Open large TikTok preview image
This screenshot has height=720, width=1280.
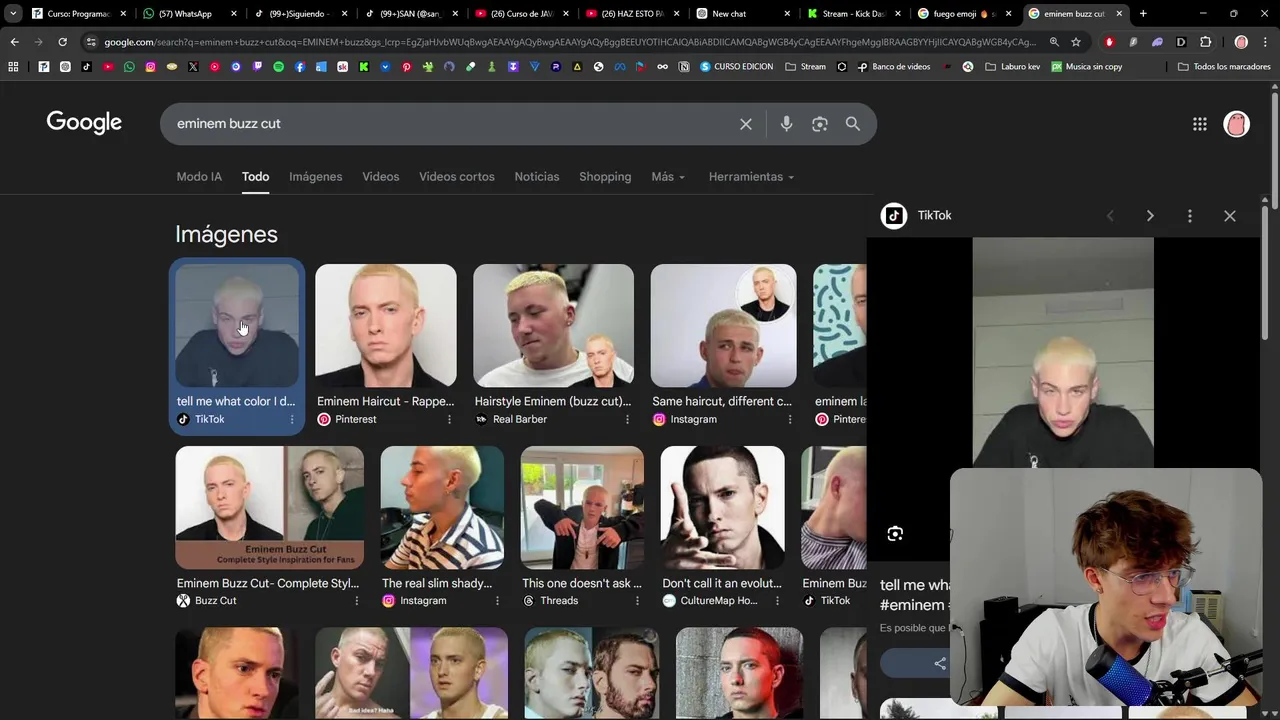tap(1063, 352)
